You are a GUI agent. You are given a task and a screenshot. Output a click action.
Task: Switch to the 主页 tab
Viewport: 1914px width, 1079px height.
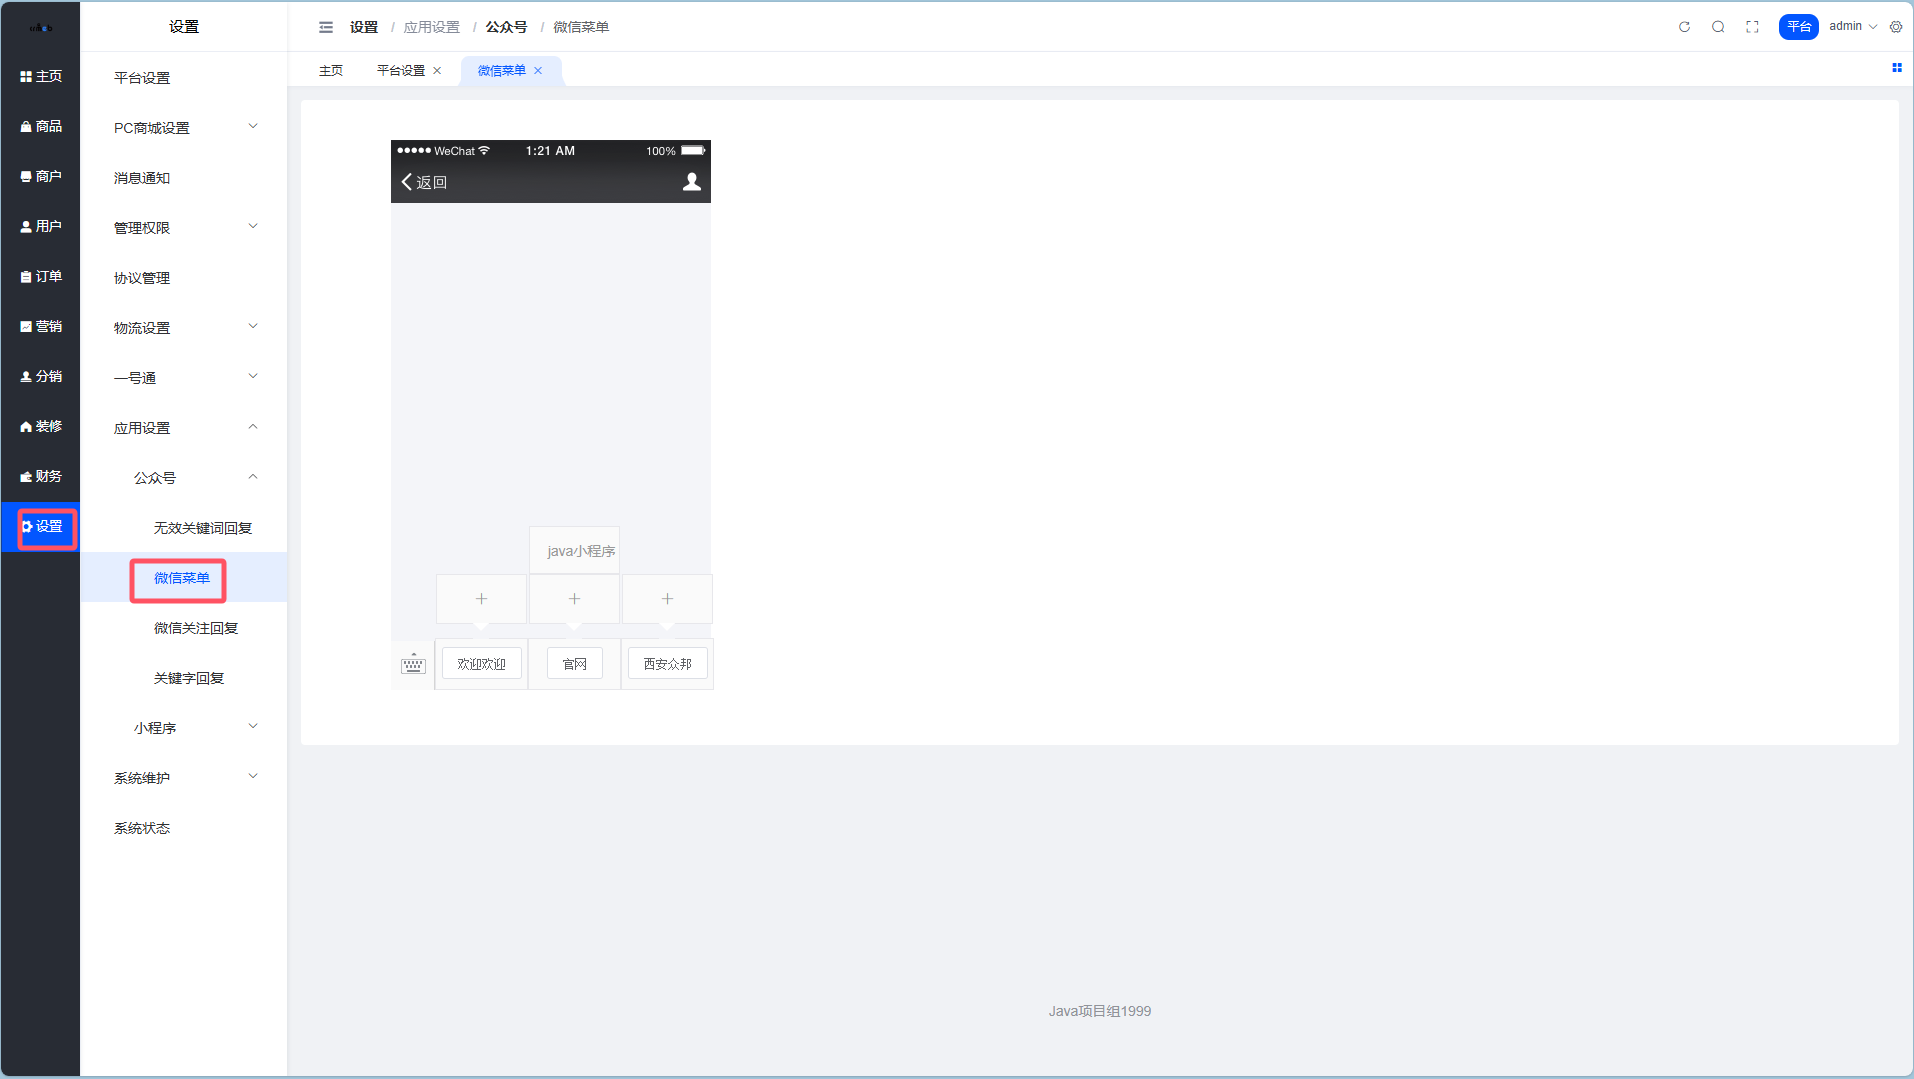pos(331,71)
